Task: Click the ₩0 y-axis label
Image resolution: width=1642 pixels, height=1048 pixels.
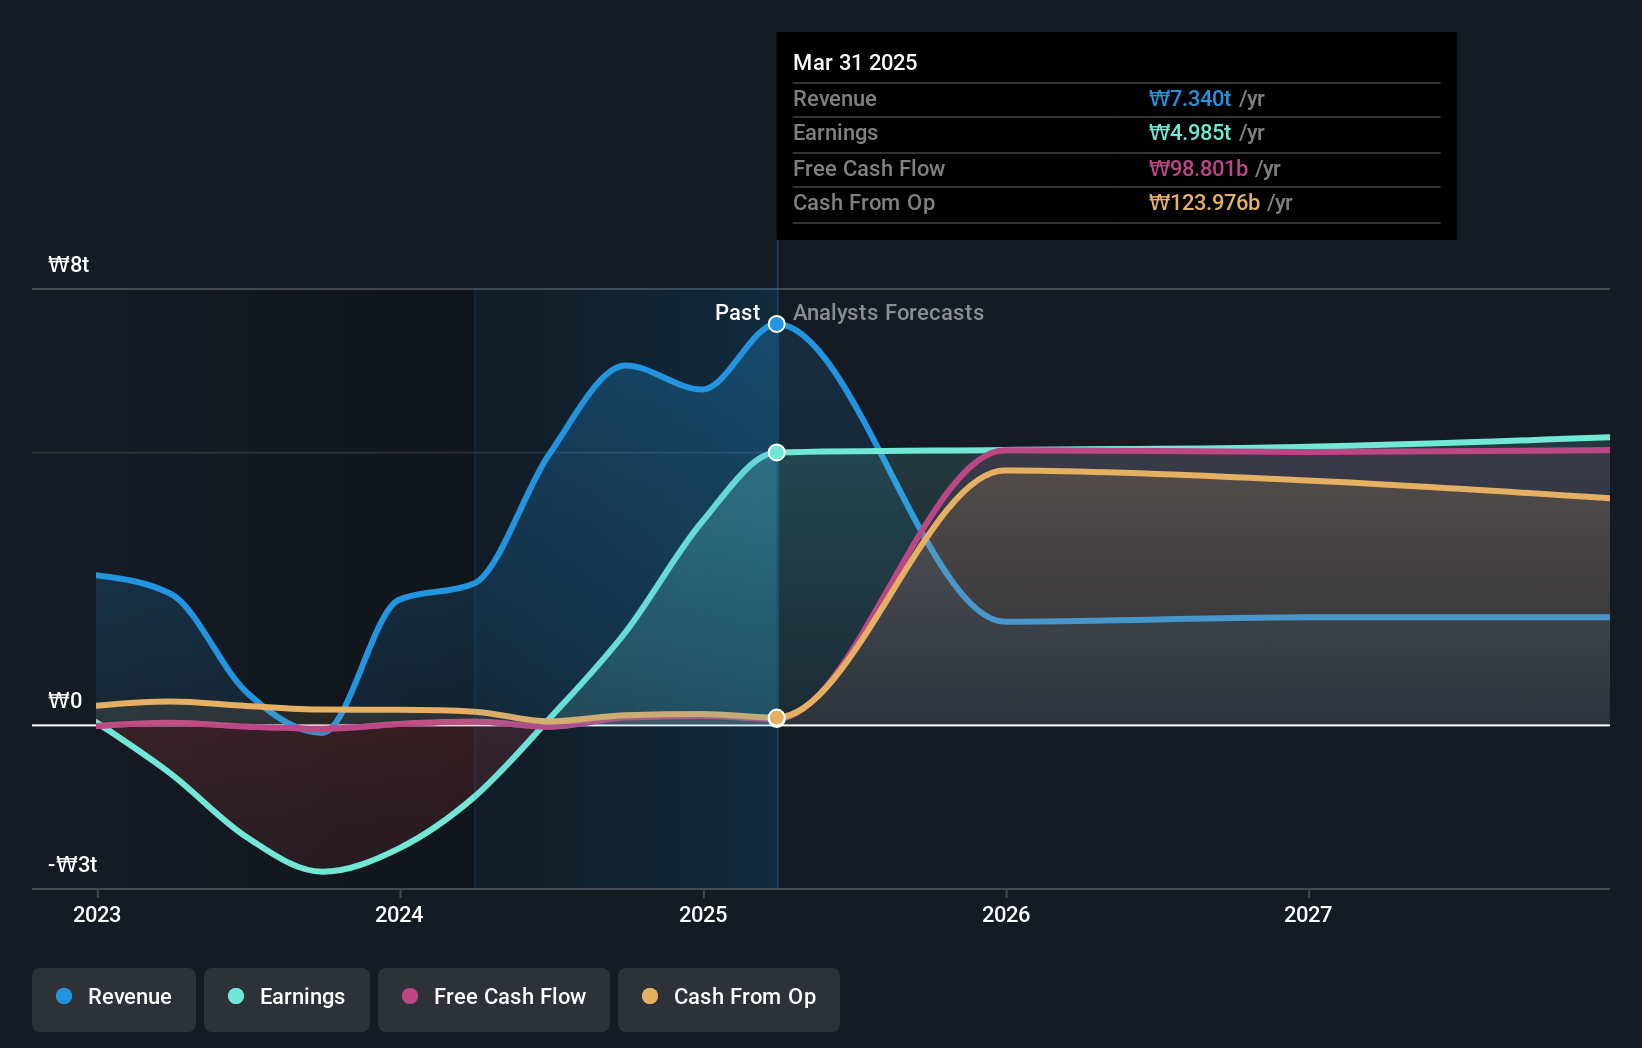Action: [x=65, y=701]
